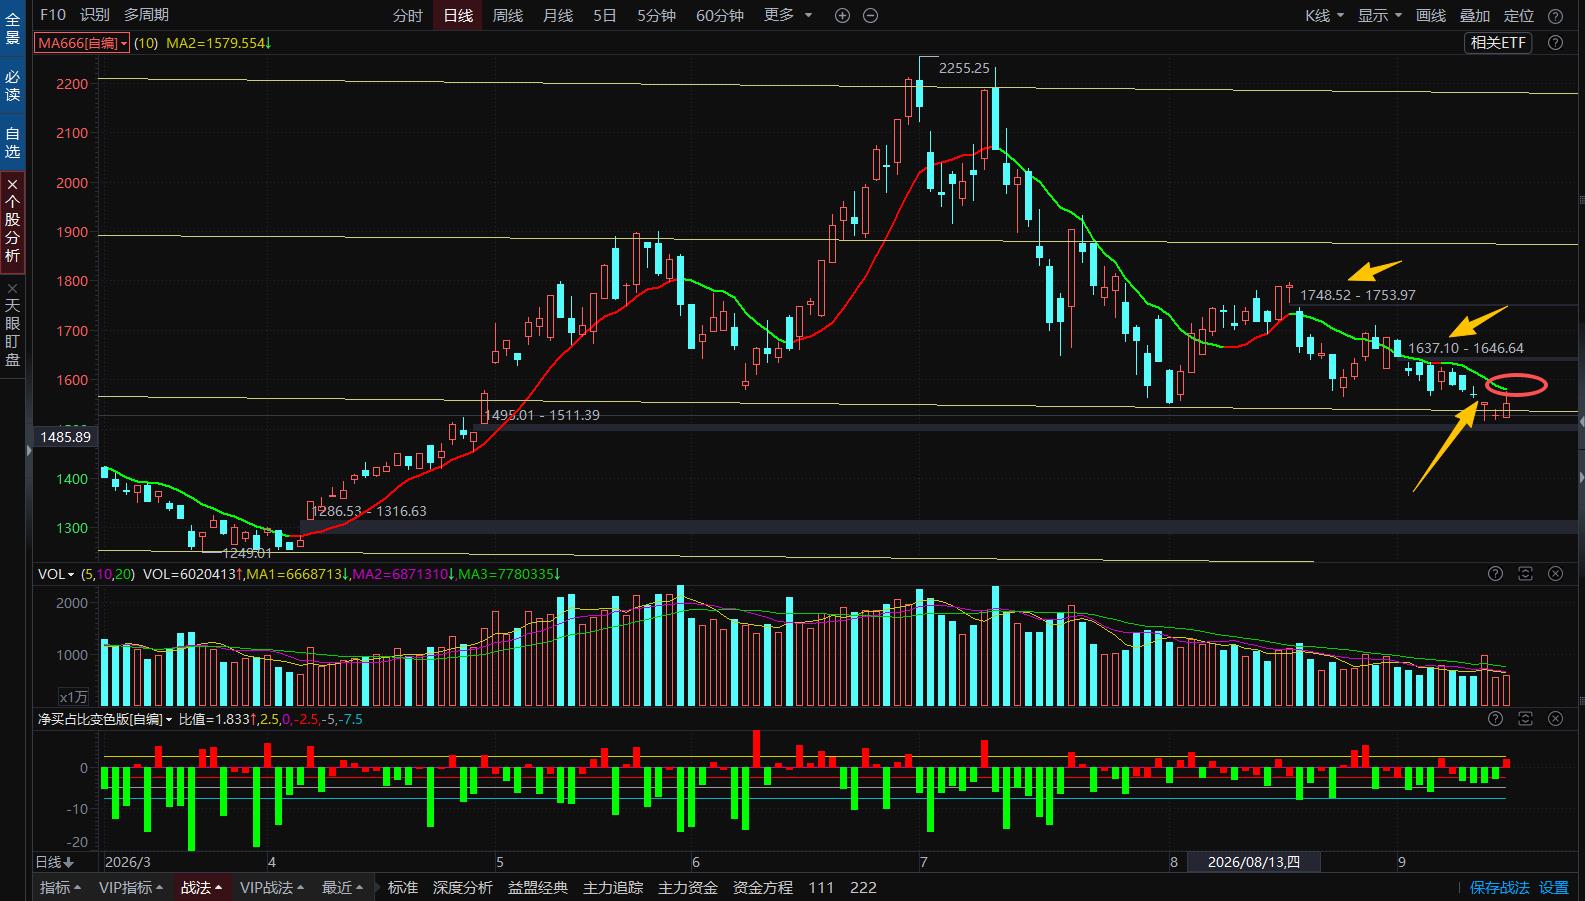Viewport: 1585px width, 901px height.
Task: Open the 必读 sidebar tab
Action: coord(12,86)
